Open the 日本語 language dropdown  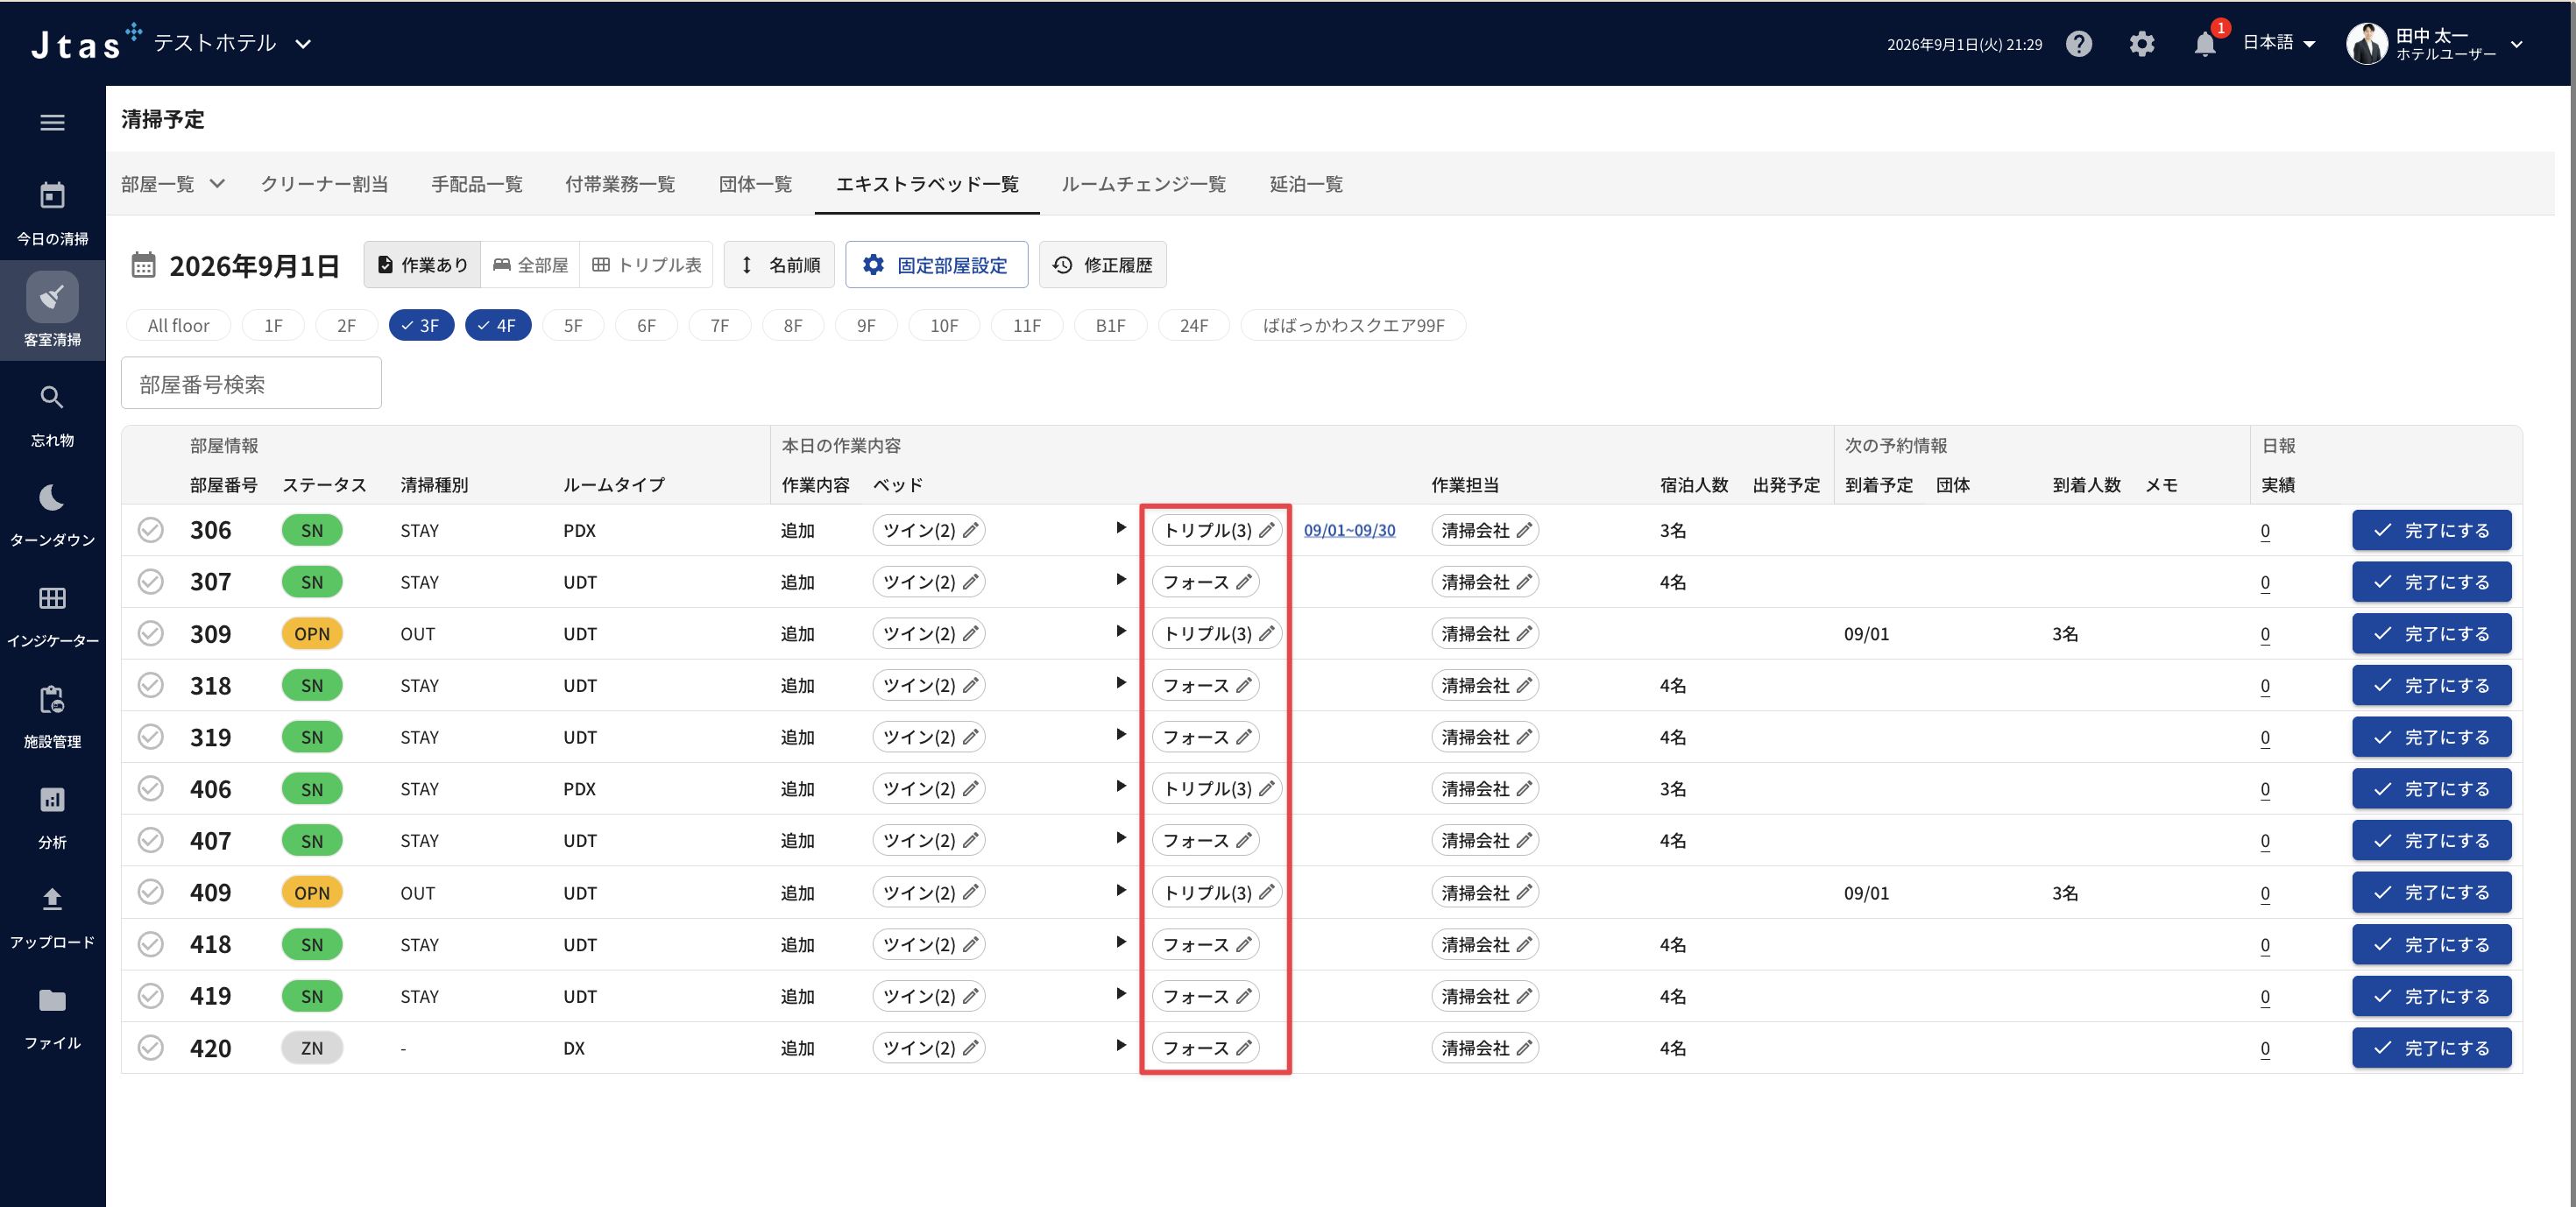(2278, 43)
